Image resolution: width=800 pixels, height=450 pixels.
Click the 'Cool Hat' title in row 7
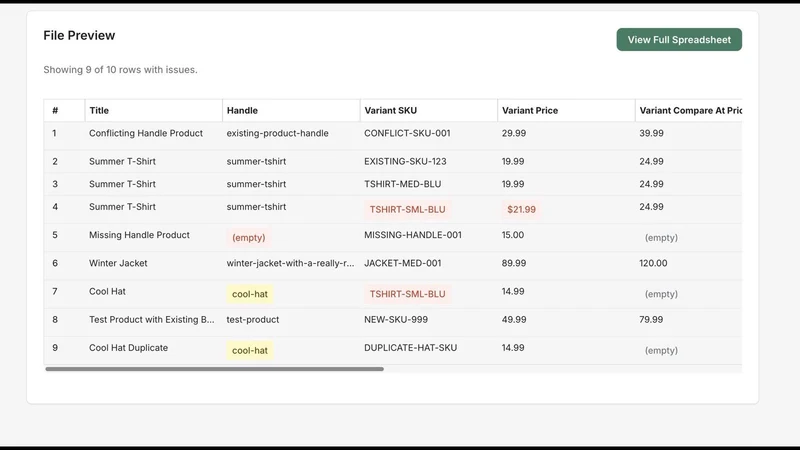(x=107, y=291)
